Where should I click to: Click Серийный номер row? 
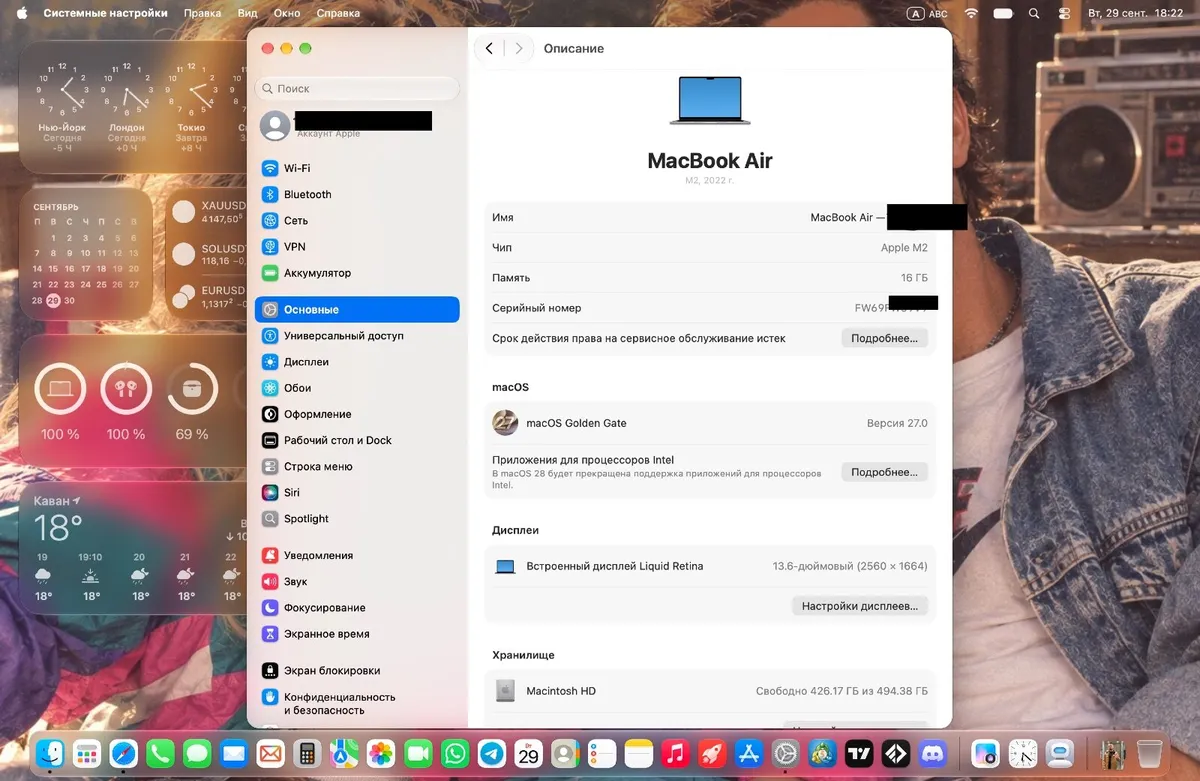click(x=710, y=308)
